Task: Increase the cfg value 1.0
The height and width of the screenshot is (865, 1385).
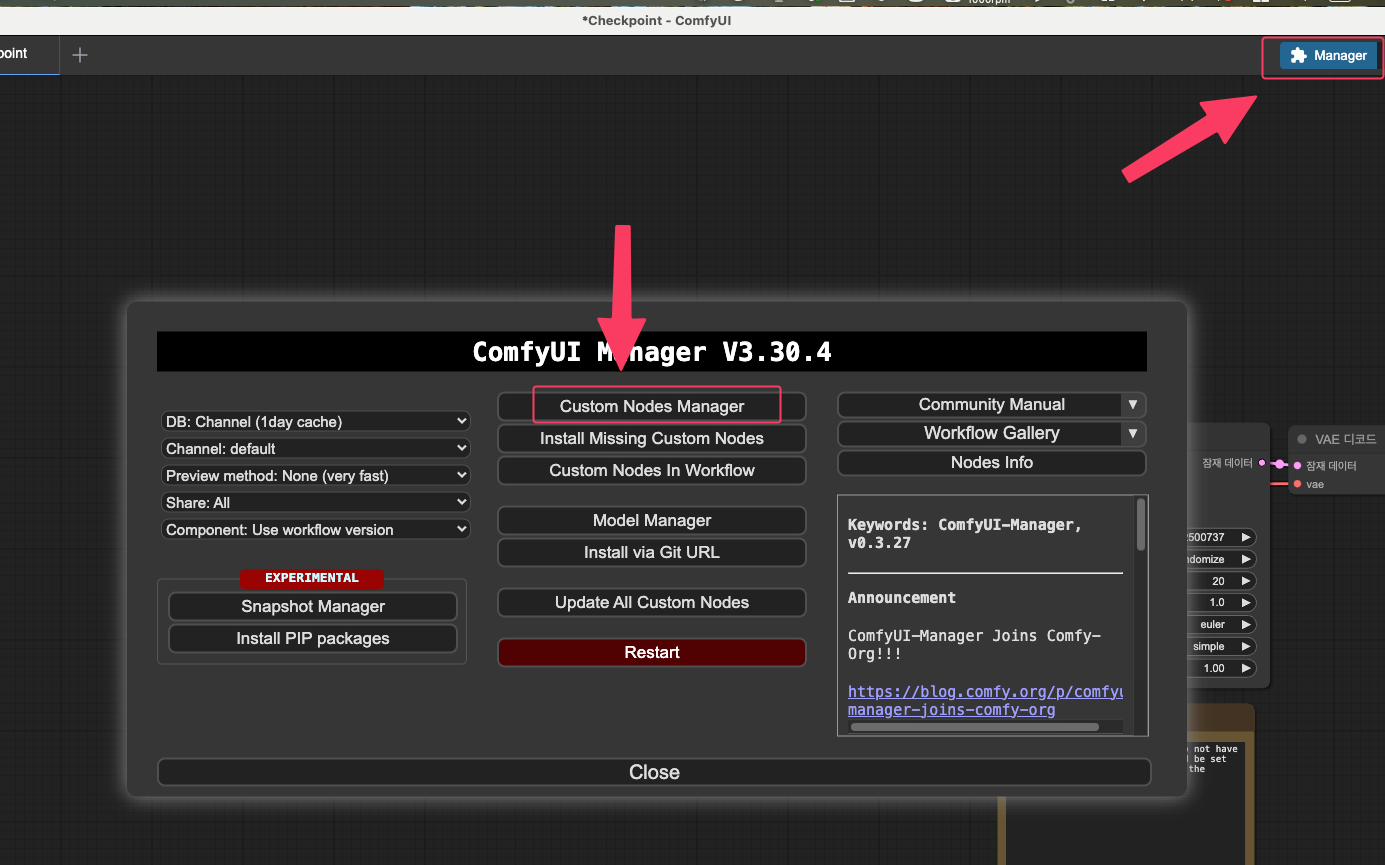Action: point(1245,603)
